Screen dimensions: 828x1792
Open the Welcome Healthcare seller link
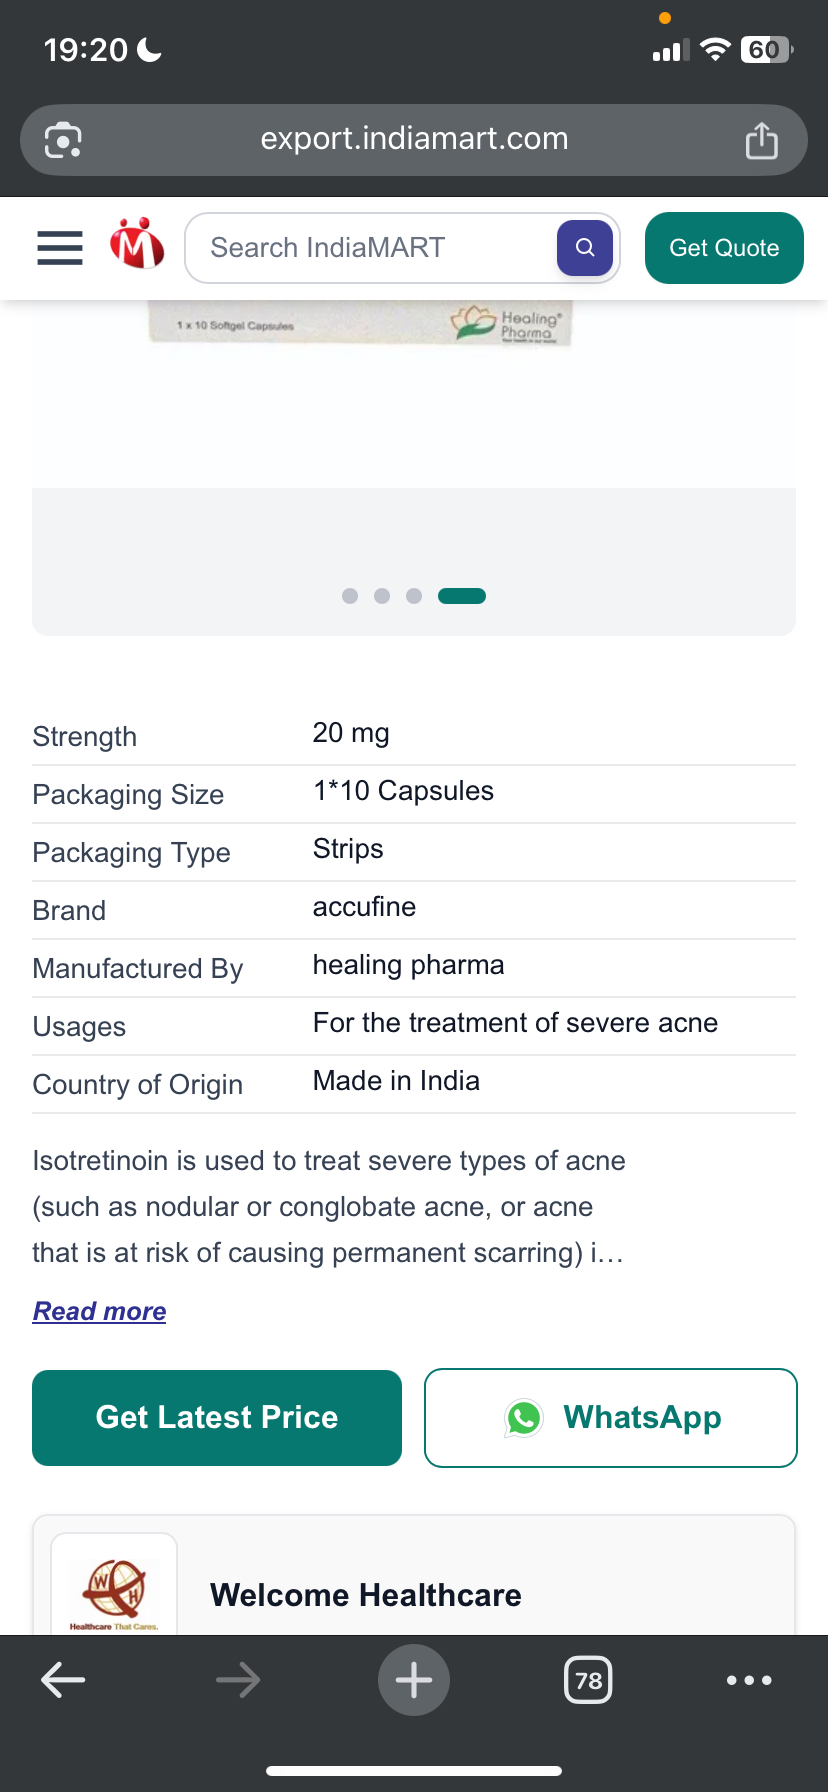[x=366, y=1595]
